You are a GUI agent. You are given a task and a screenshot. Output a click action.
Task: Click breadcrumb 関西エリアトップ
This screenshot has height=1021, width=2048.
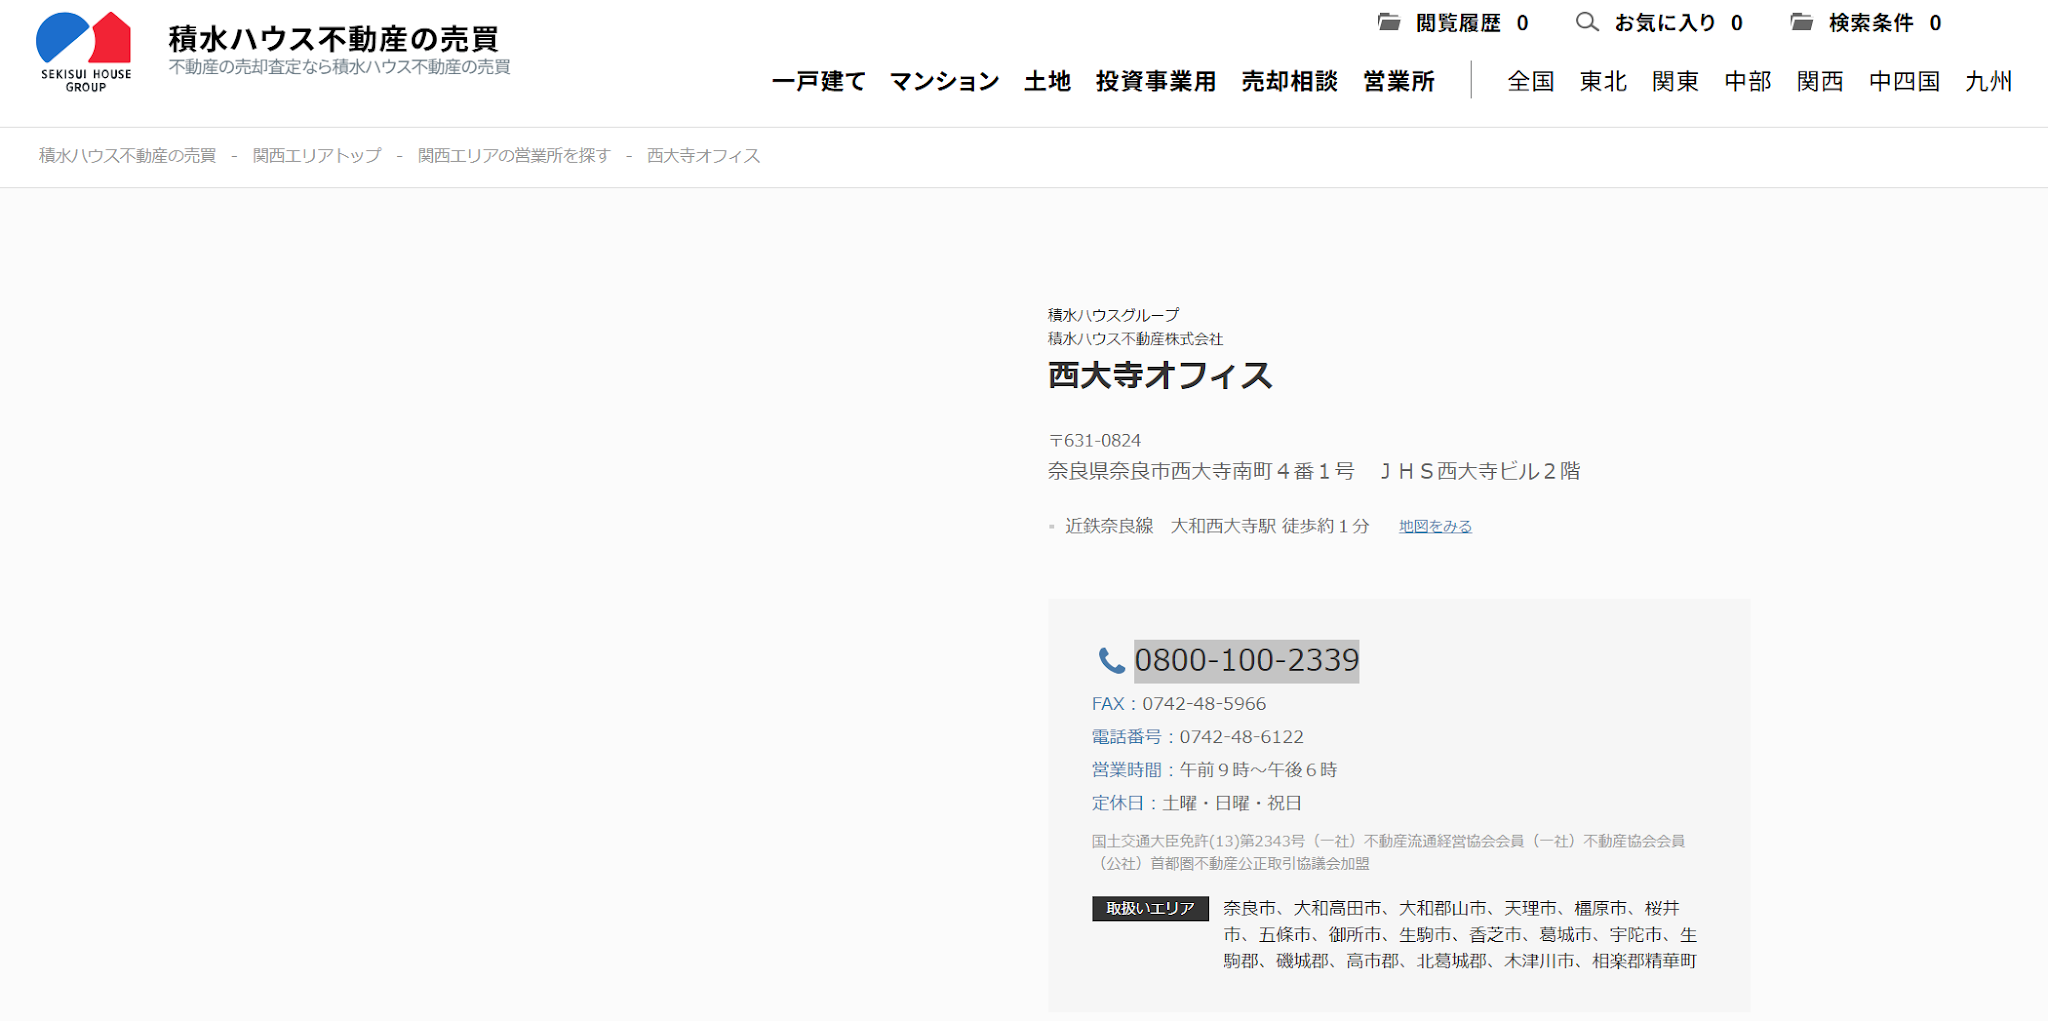coord(317,156)
